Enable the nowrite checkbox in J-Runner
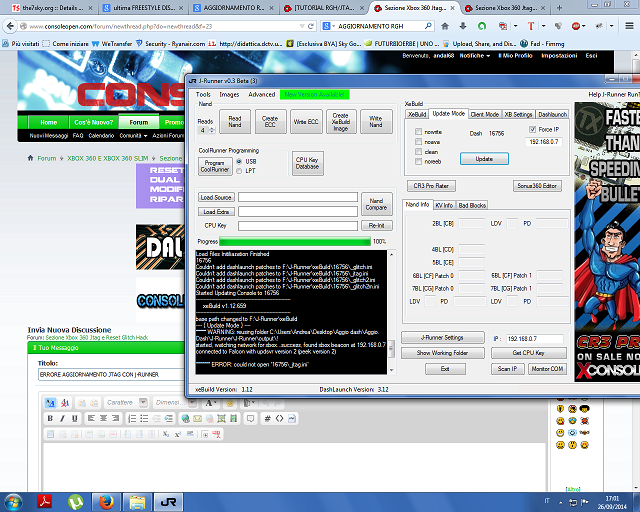The height and width of the screenshot is (512, 640). click(418, 131)
